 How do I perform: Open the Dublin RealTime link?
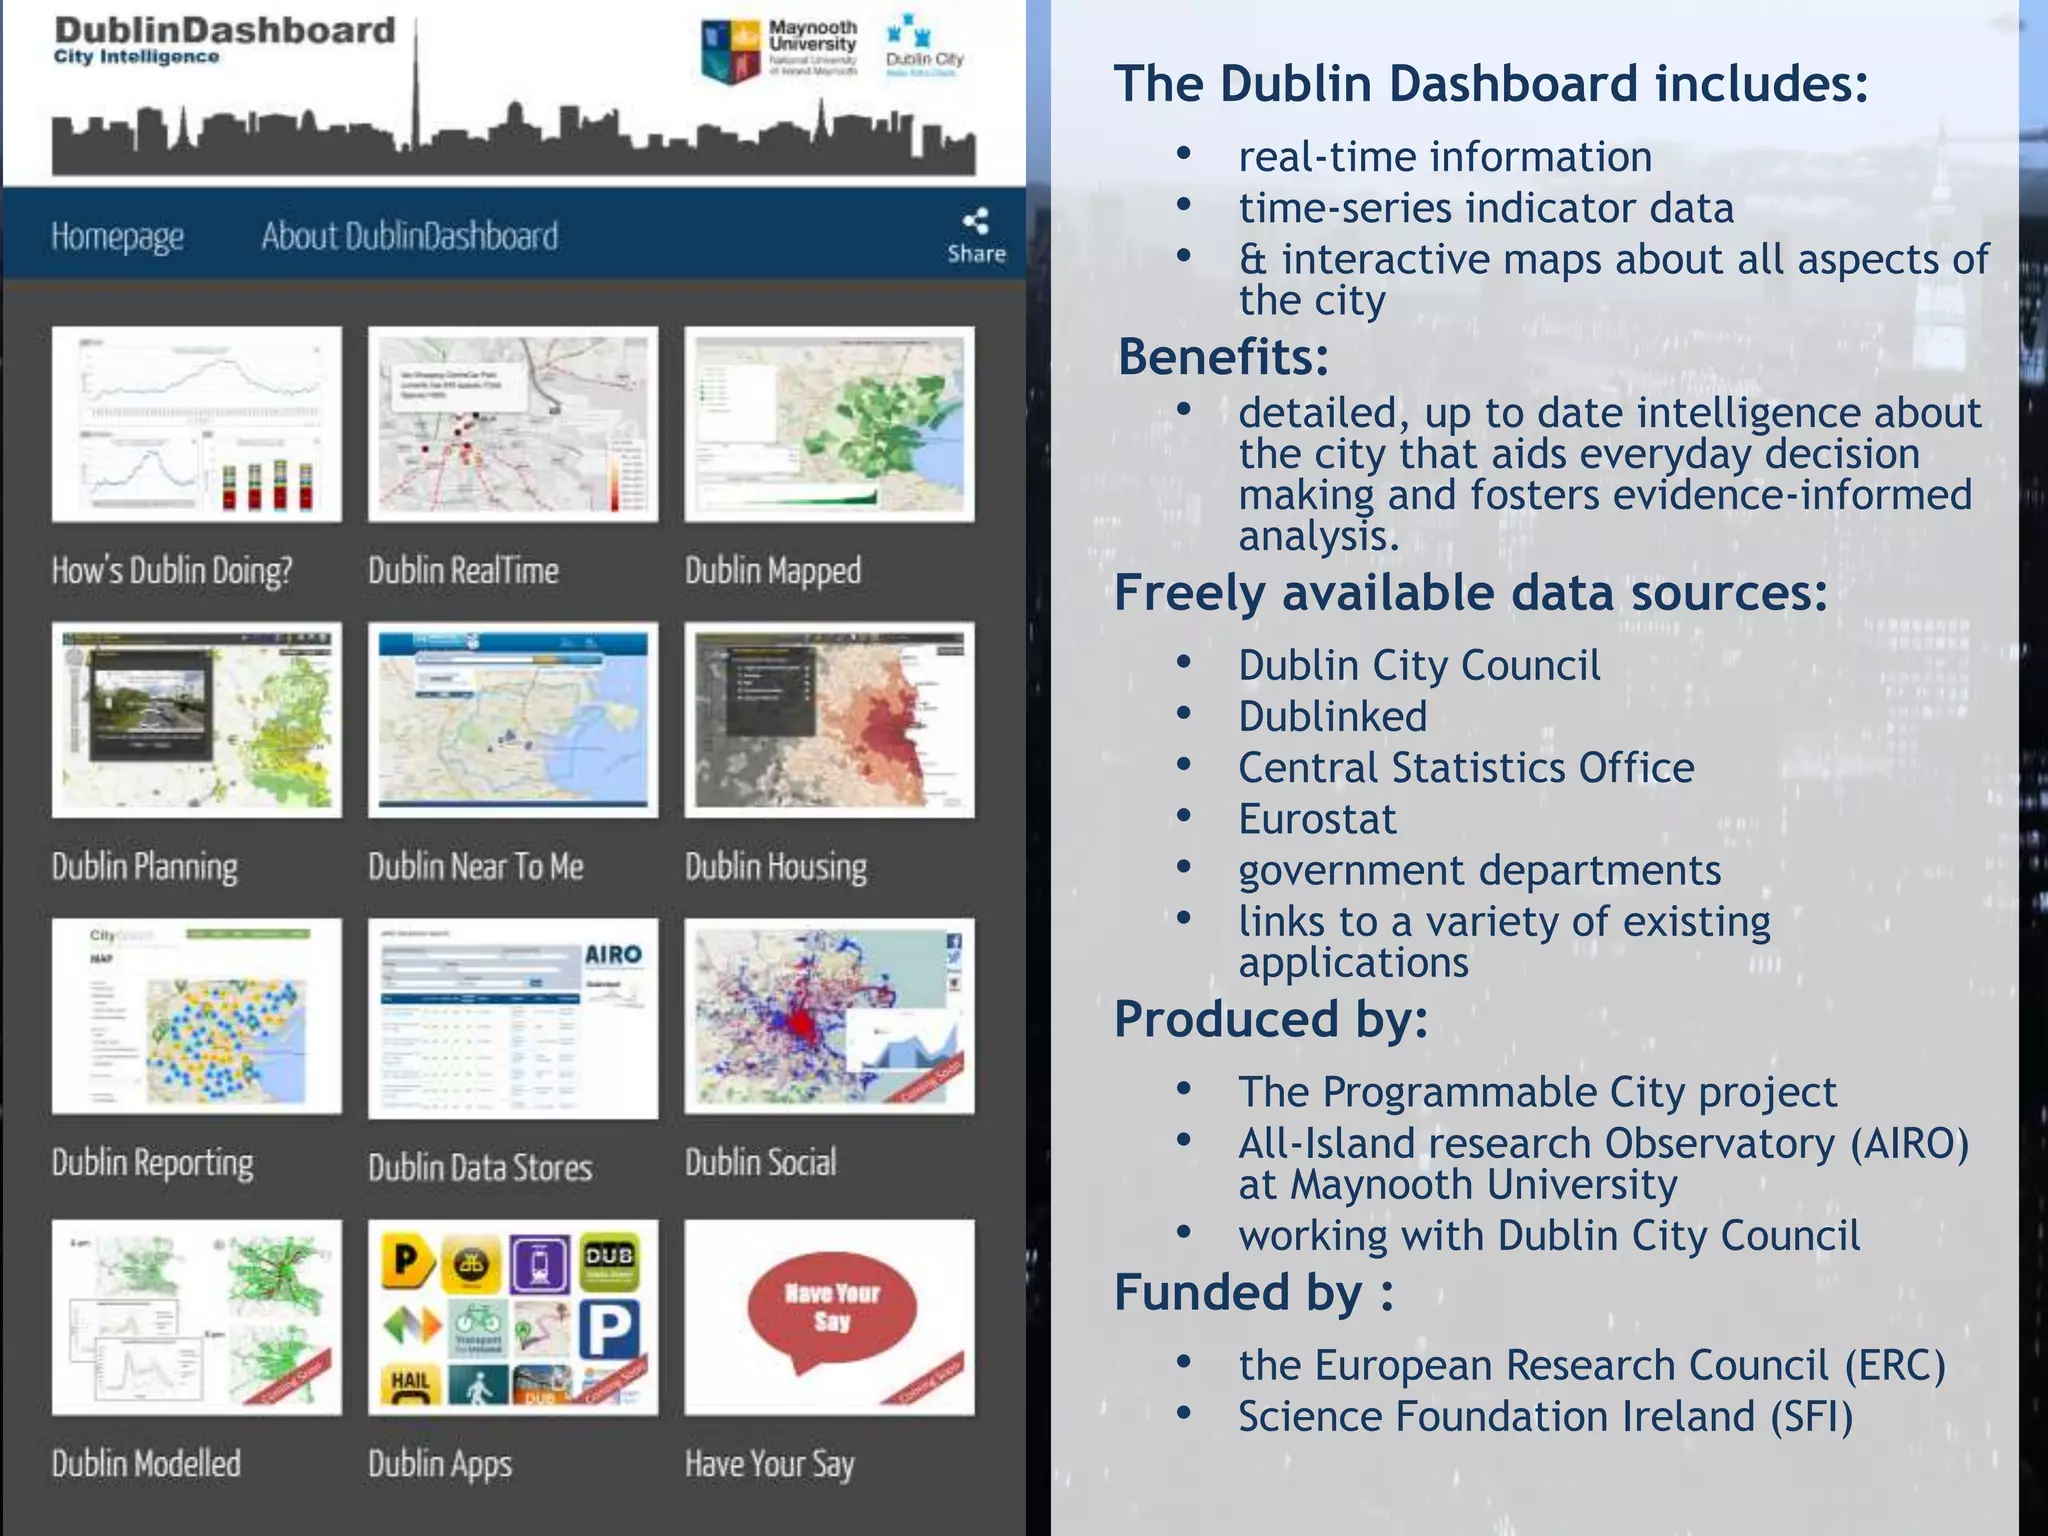coord(463,571)
